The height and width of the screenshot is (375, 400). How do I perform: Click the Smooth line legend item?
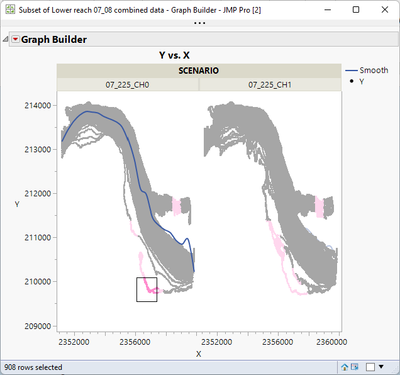click(x=367, y=70)
